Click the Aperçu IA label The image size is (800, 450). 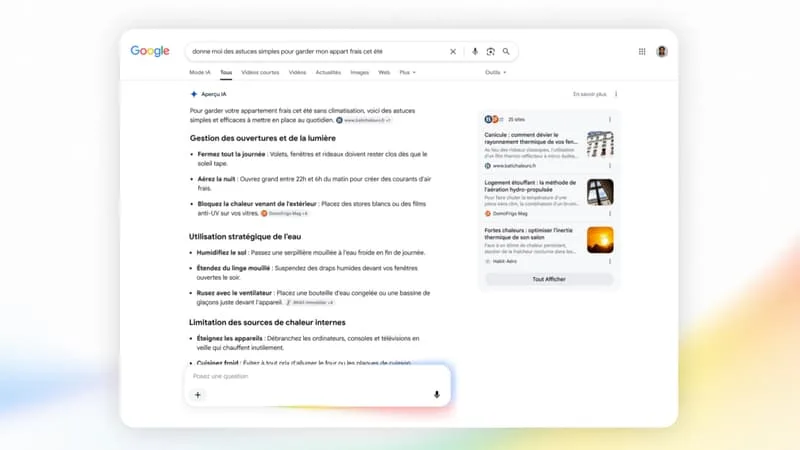(214, 94)
